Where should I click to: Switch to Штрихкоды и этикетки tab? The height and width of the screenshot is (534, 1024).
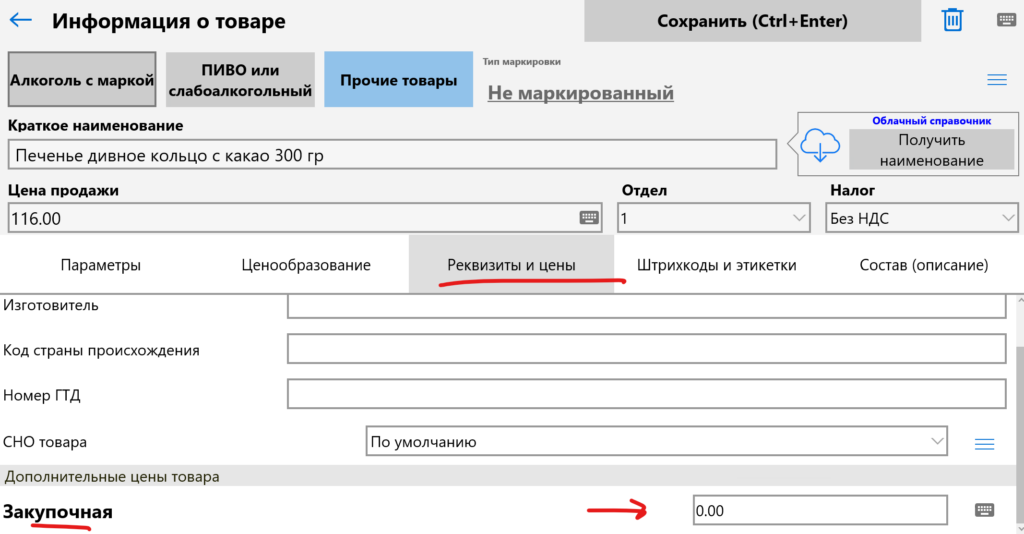coord(716,265)
